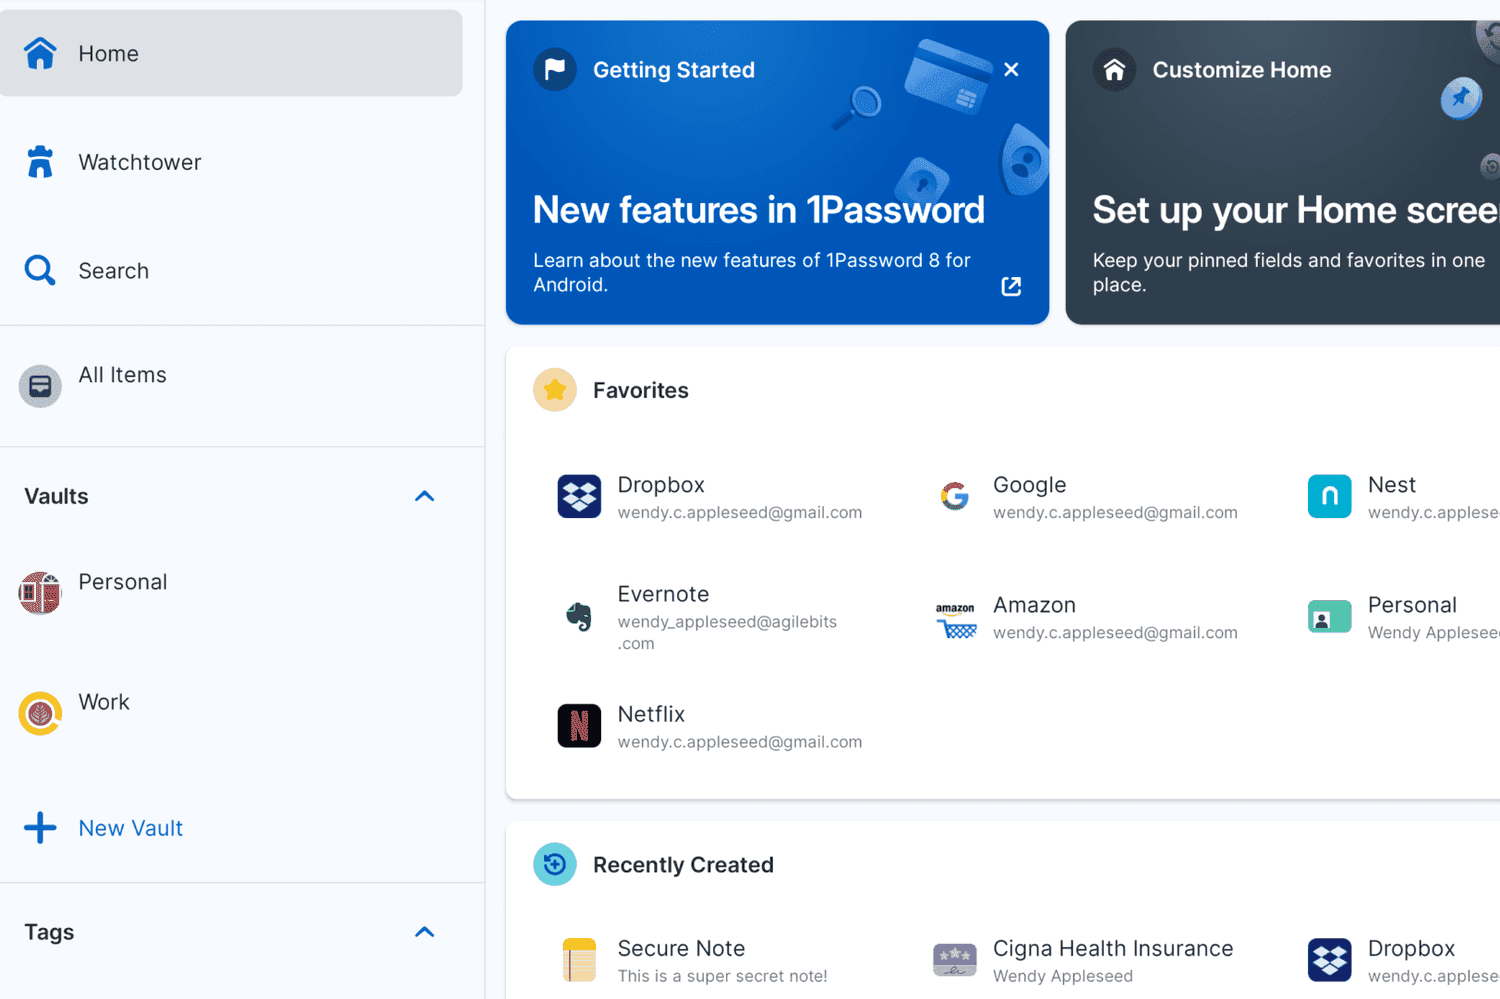This screenshot has height=999, width=1500.
Task: Click 'This is a super secret note!' text
Action: click(x=722, y=976)
